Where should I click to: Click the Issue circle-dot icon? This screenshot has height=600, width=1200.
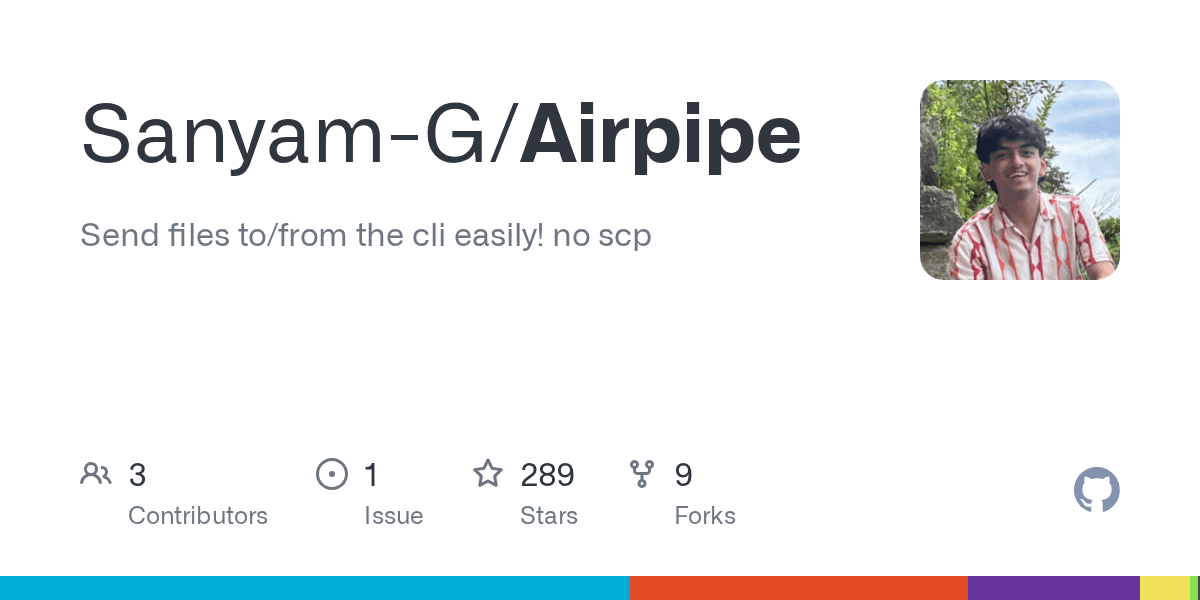(332, 474)
